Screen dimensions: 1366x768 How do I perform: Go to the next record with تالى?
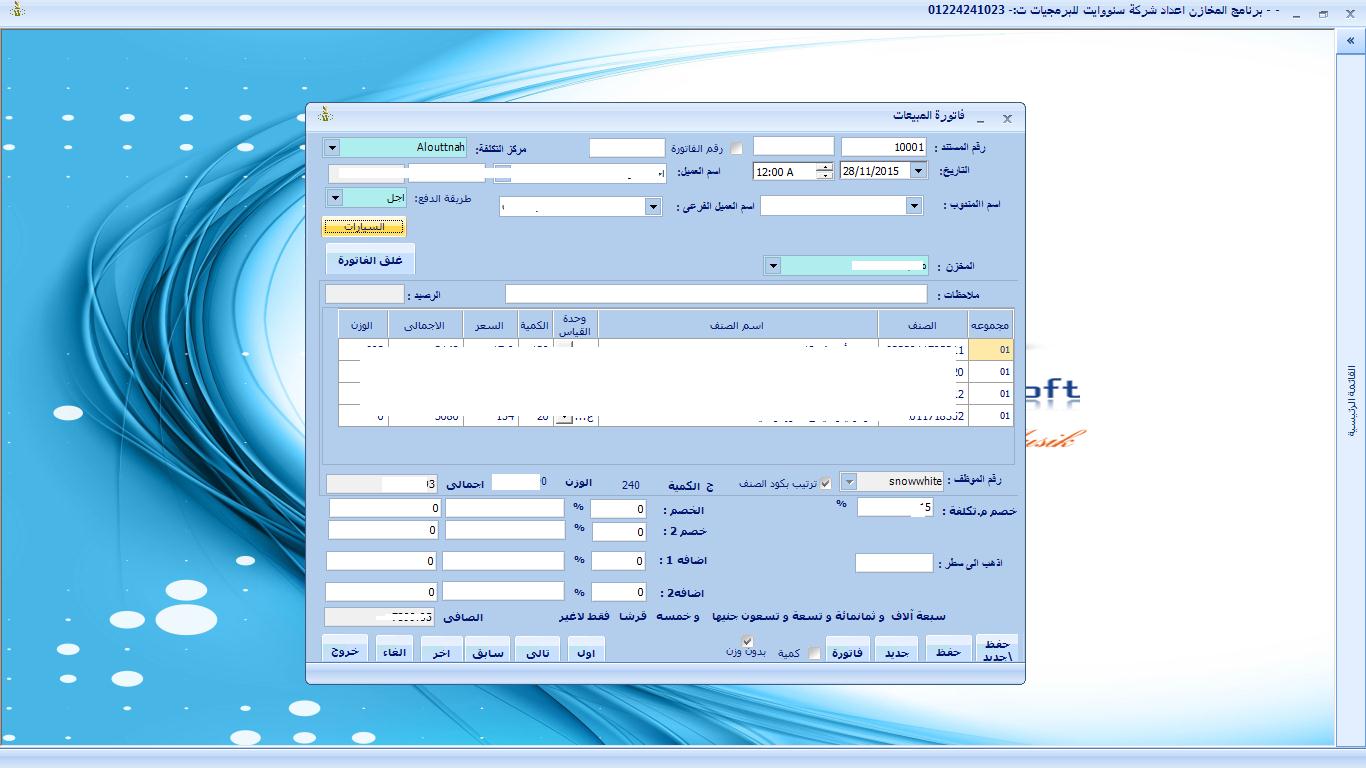point(537,653)
